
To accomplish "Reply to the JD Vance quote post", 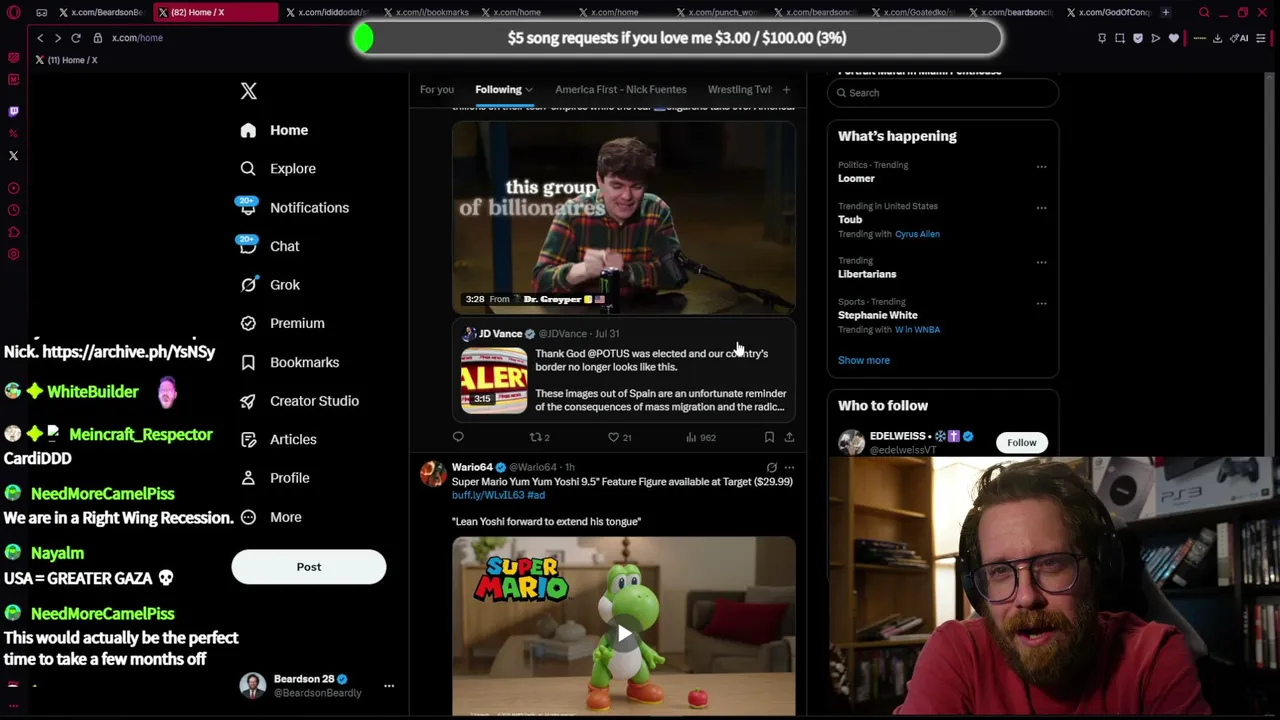I will tap(458, 437).
